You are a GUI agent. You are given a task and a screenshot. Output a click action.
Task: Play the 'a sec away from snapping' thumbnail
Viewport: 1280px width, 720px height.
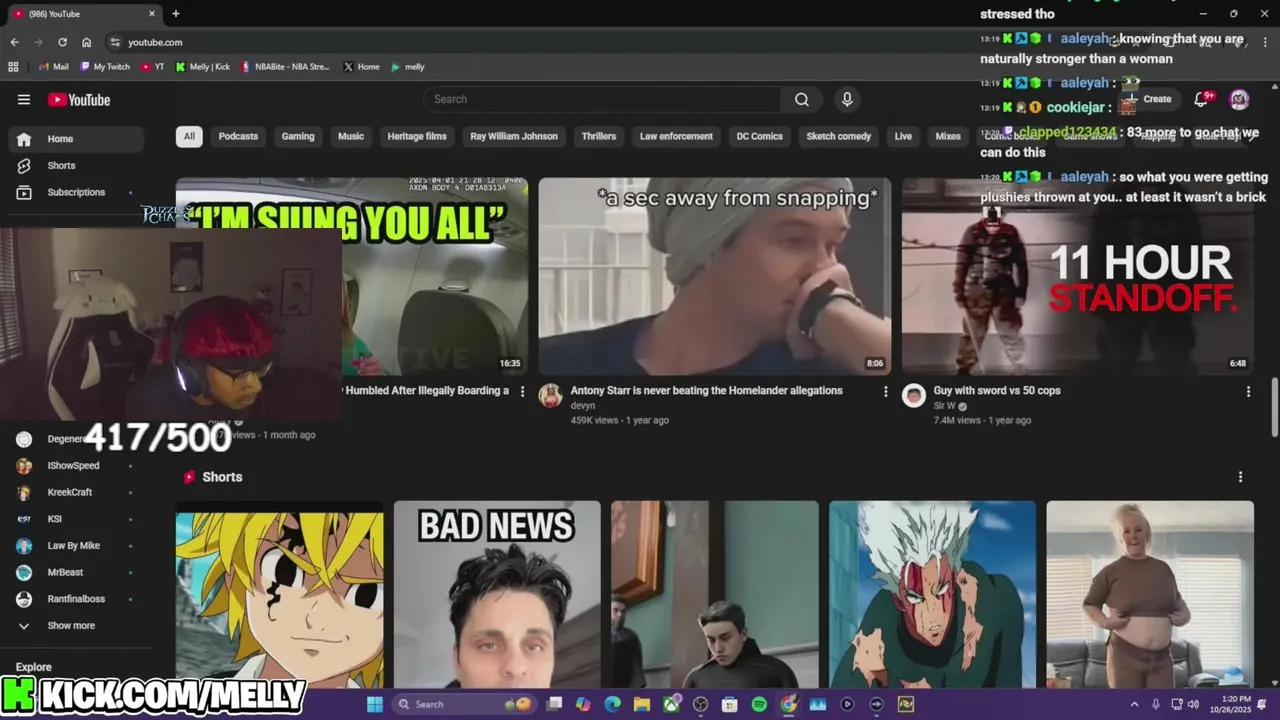[714, 276]
